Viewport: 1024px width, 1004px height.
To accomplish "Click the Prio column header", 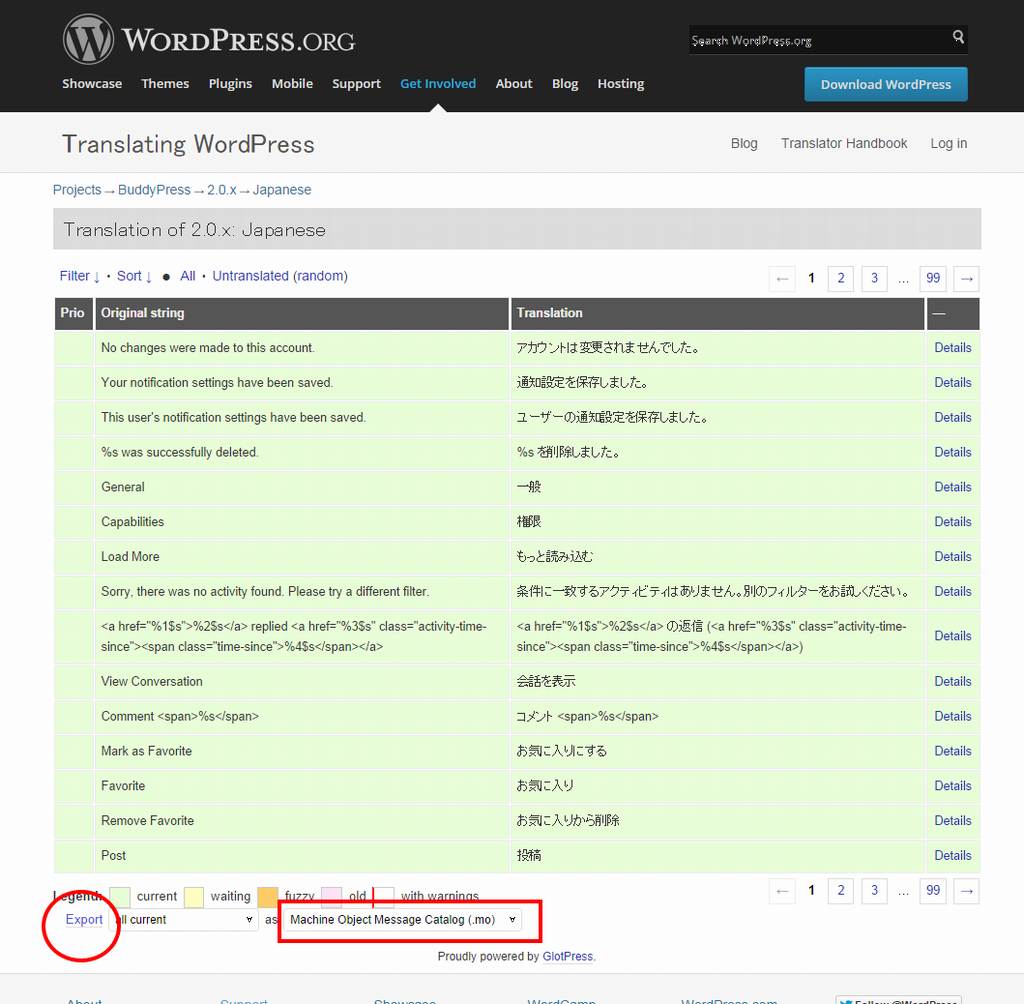I will [72, 313].
